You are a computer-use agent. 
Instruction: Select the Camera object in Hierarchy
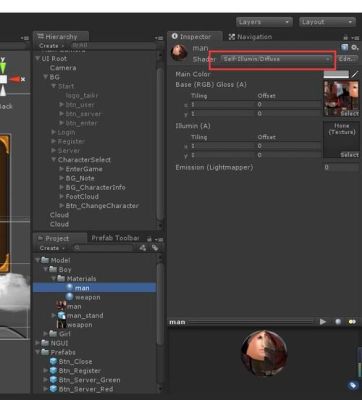(x=63, y=68)
